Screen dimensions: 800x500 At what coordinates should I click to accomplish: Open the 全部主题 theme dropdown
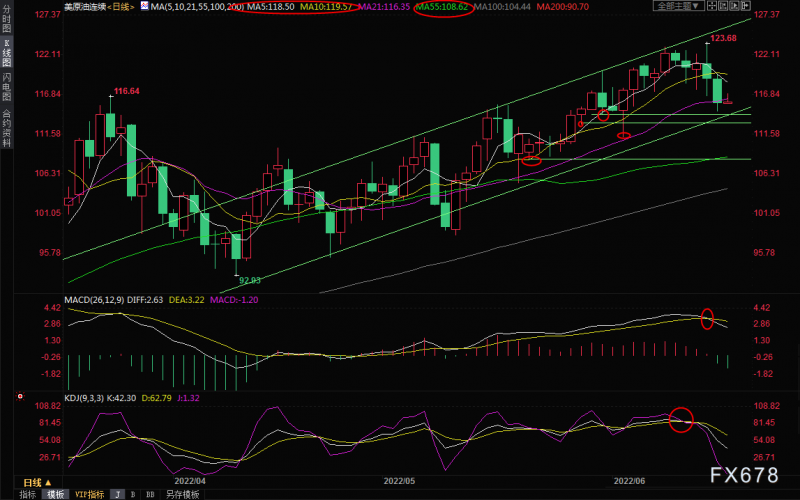tap(679, 6)
